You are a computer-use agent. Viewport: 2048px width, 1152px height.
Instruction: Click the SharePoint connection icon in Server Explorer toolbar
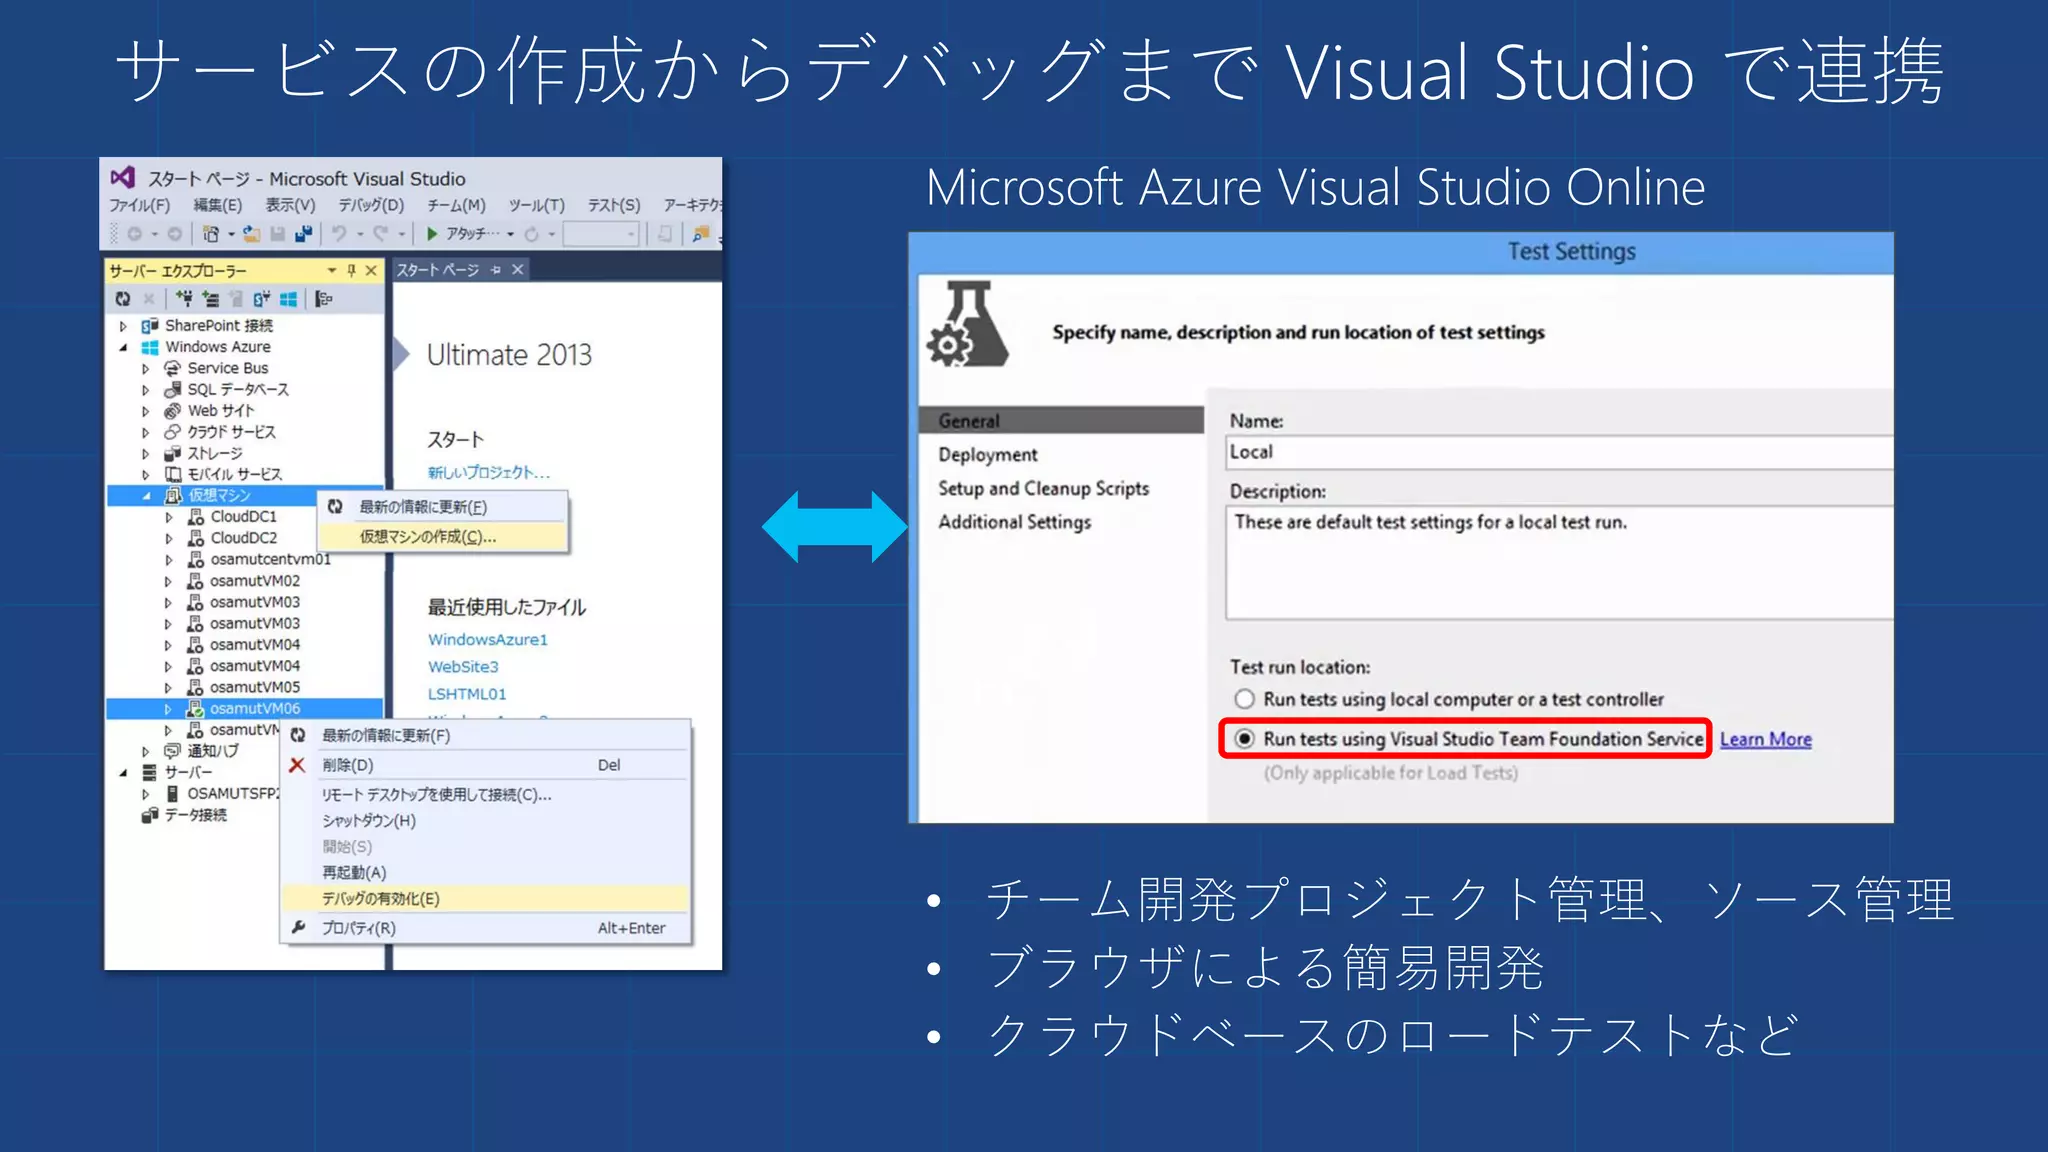point(262,299)
